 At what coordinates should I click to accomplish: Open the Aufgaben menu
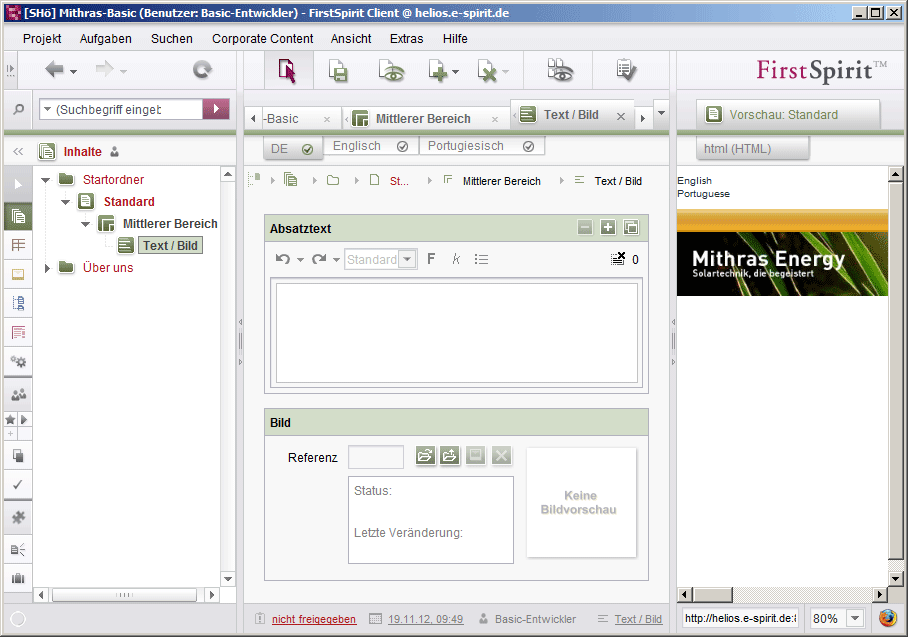click(x=105, y=39)
